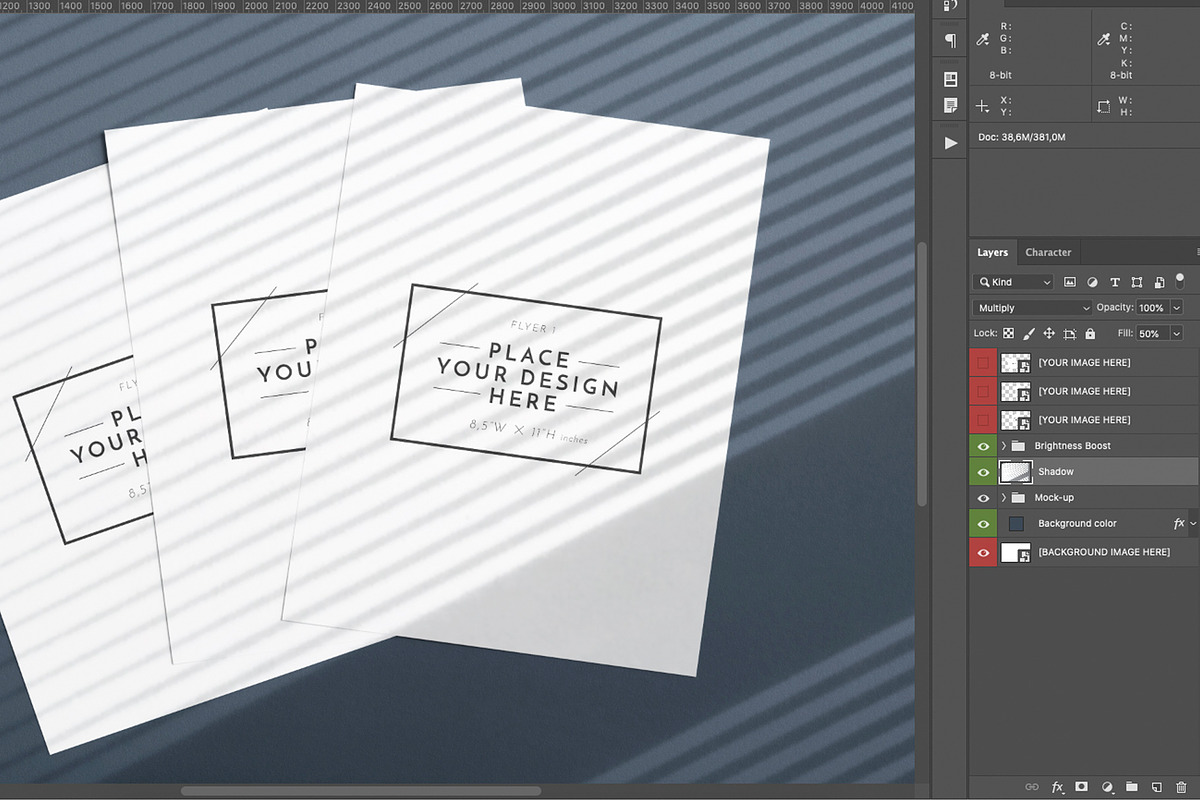Open the Actions panel play icon
The image size is (1200, 800).
click(950, 143)
